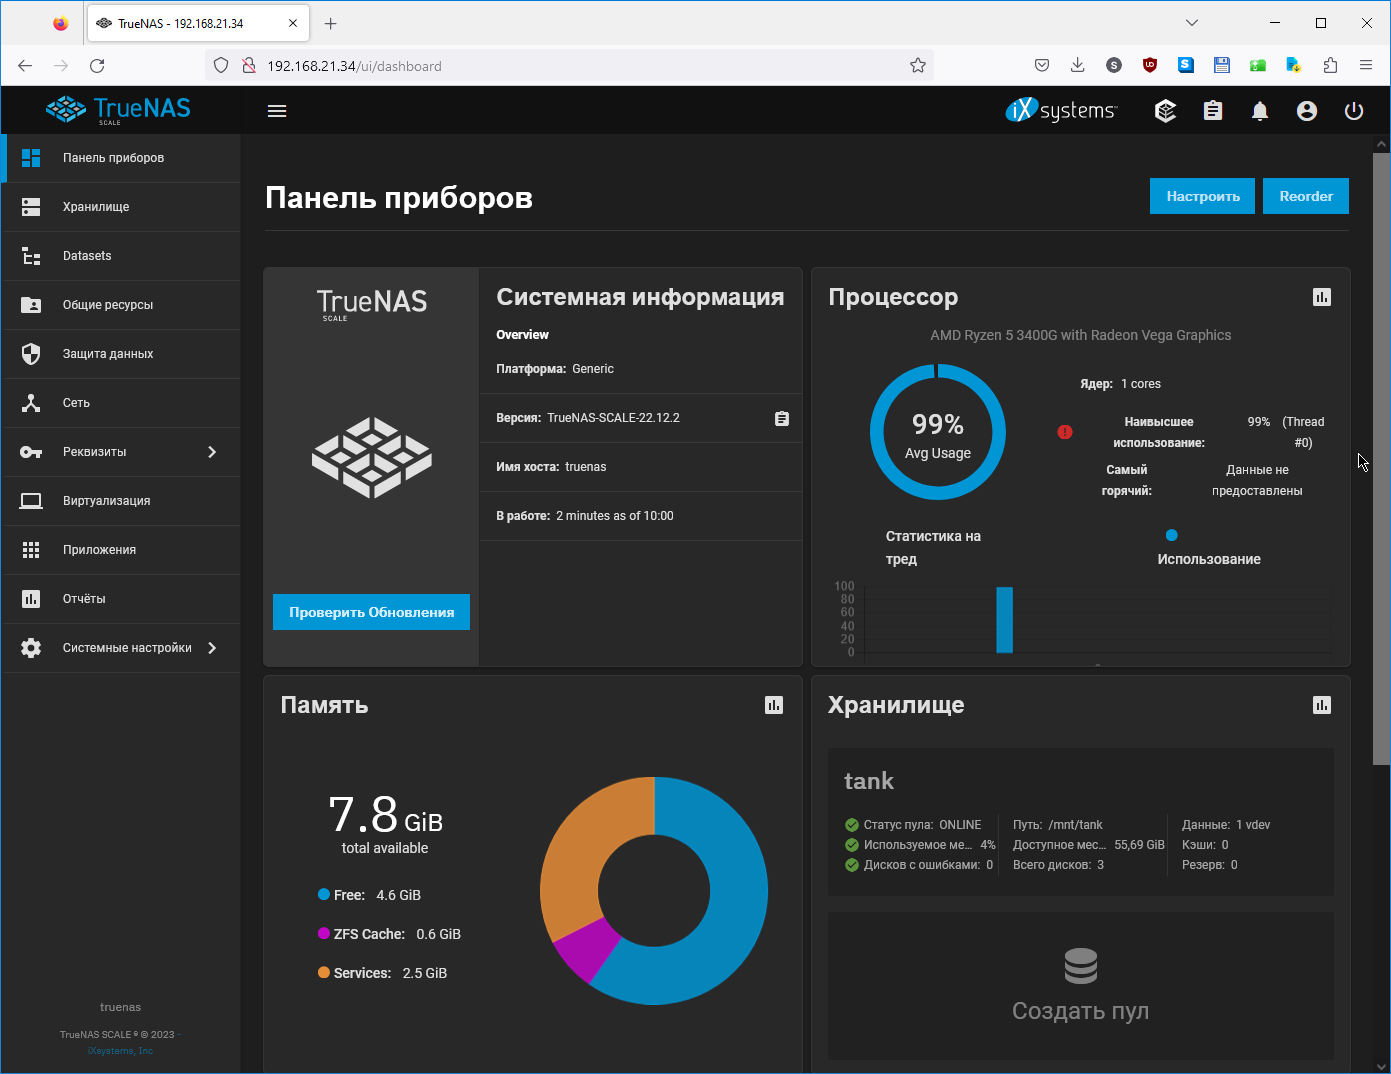The image size is (1391, 1074).
Task: Click the power button icon
Action: pyautogui.click(x=1354, y=111)
